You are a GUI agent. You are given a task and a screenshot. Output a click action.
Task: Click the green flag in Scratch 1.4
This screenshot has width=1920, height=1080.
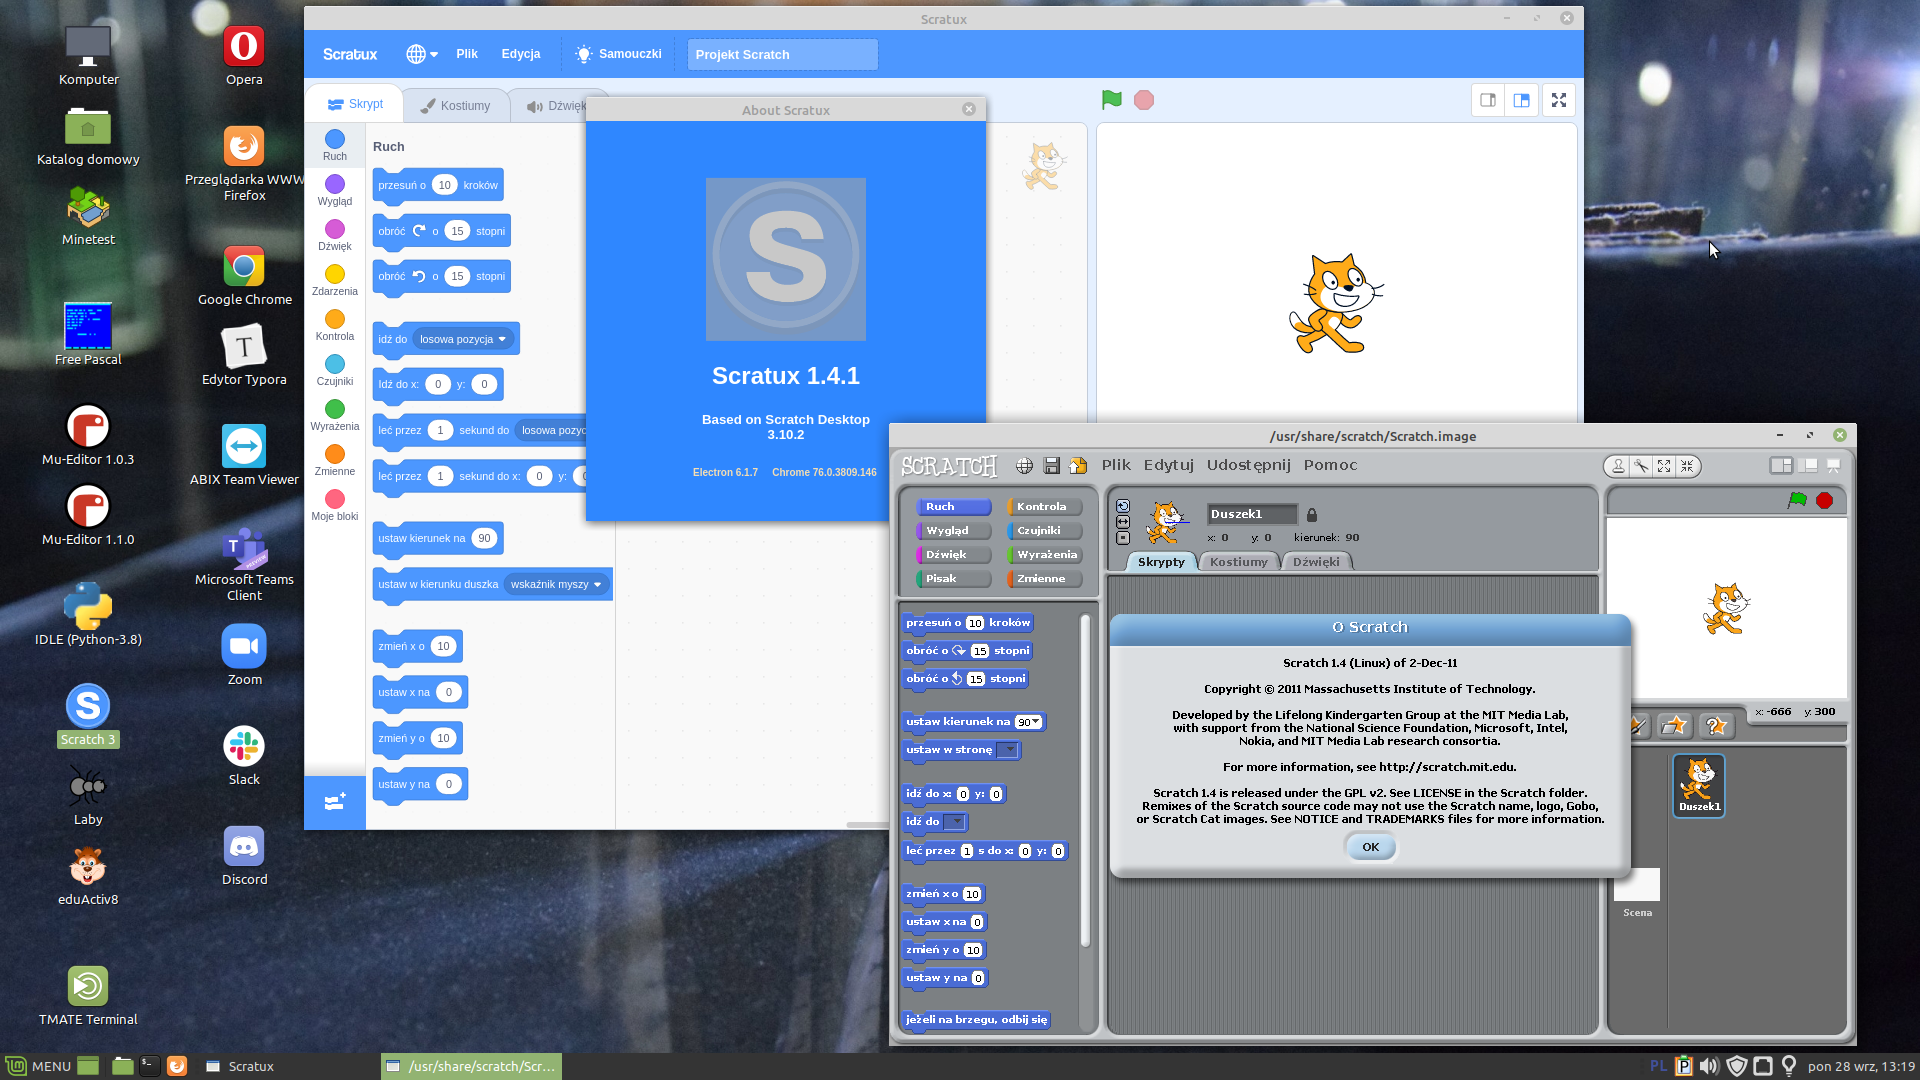tap(1797, 500)
